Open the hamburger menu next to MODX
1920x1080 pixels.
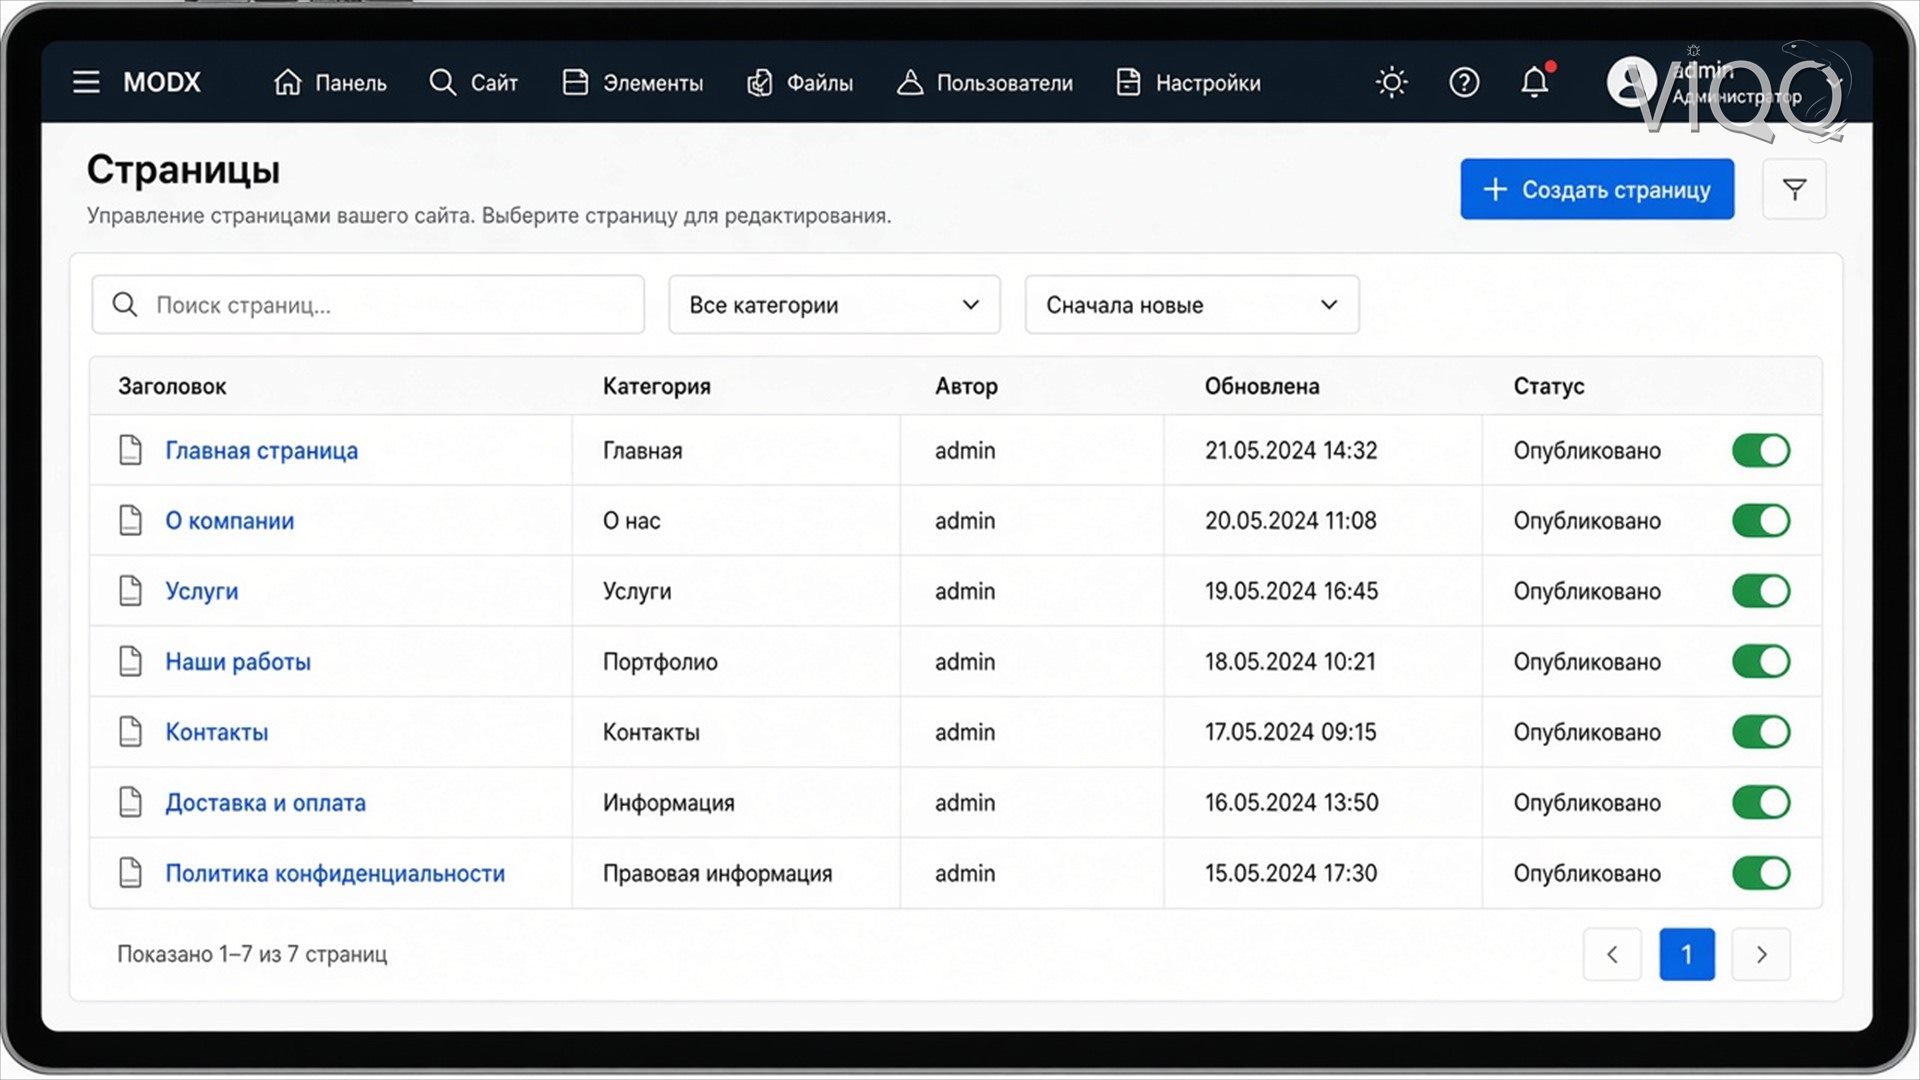click(86, 82)
